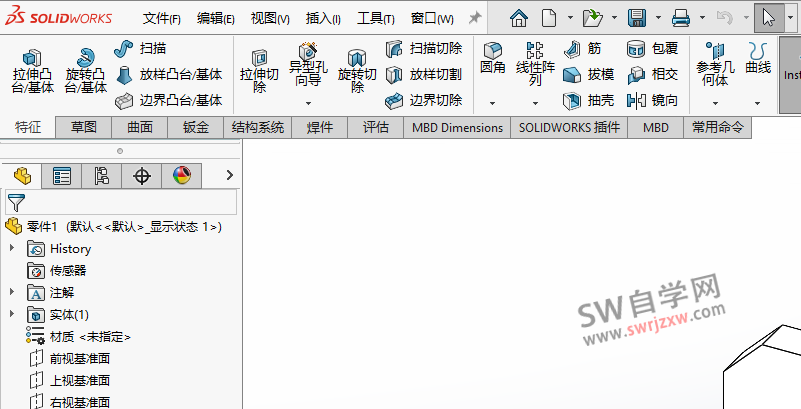
Task: Select the 拔模 draft tool
Action: (588, 75)
